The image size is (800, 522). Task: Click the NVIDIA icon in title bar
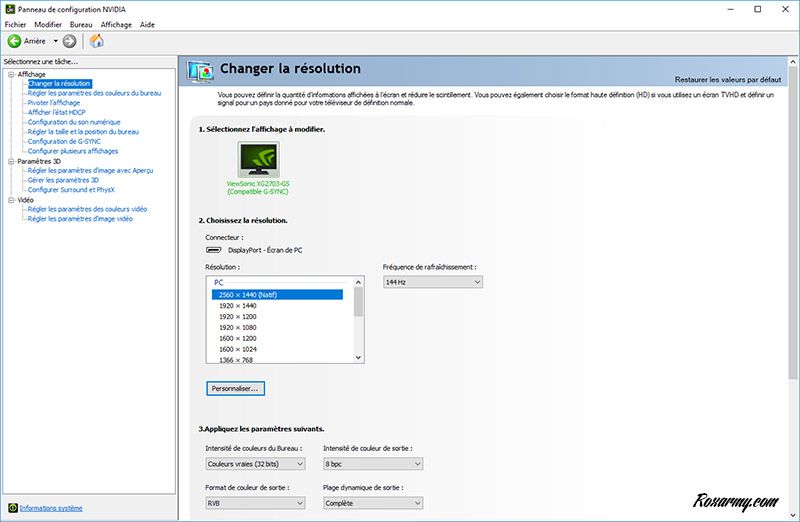coord(9,9)
